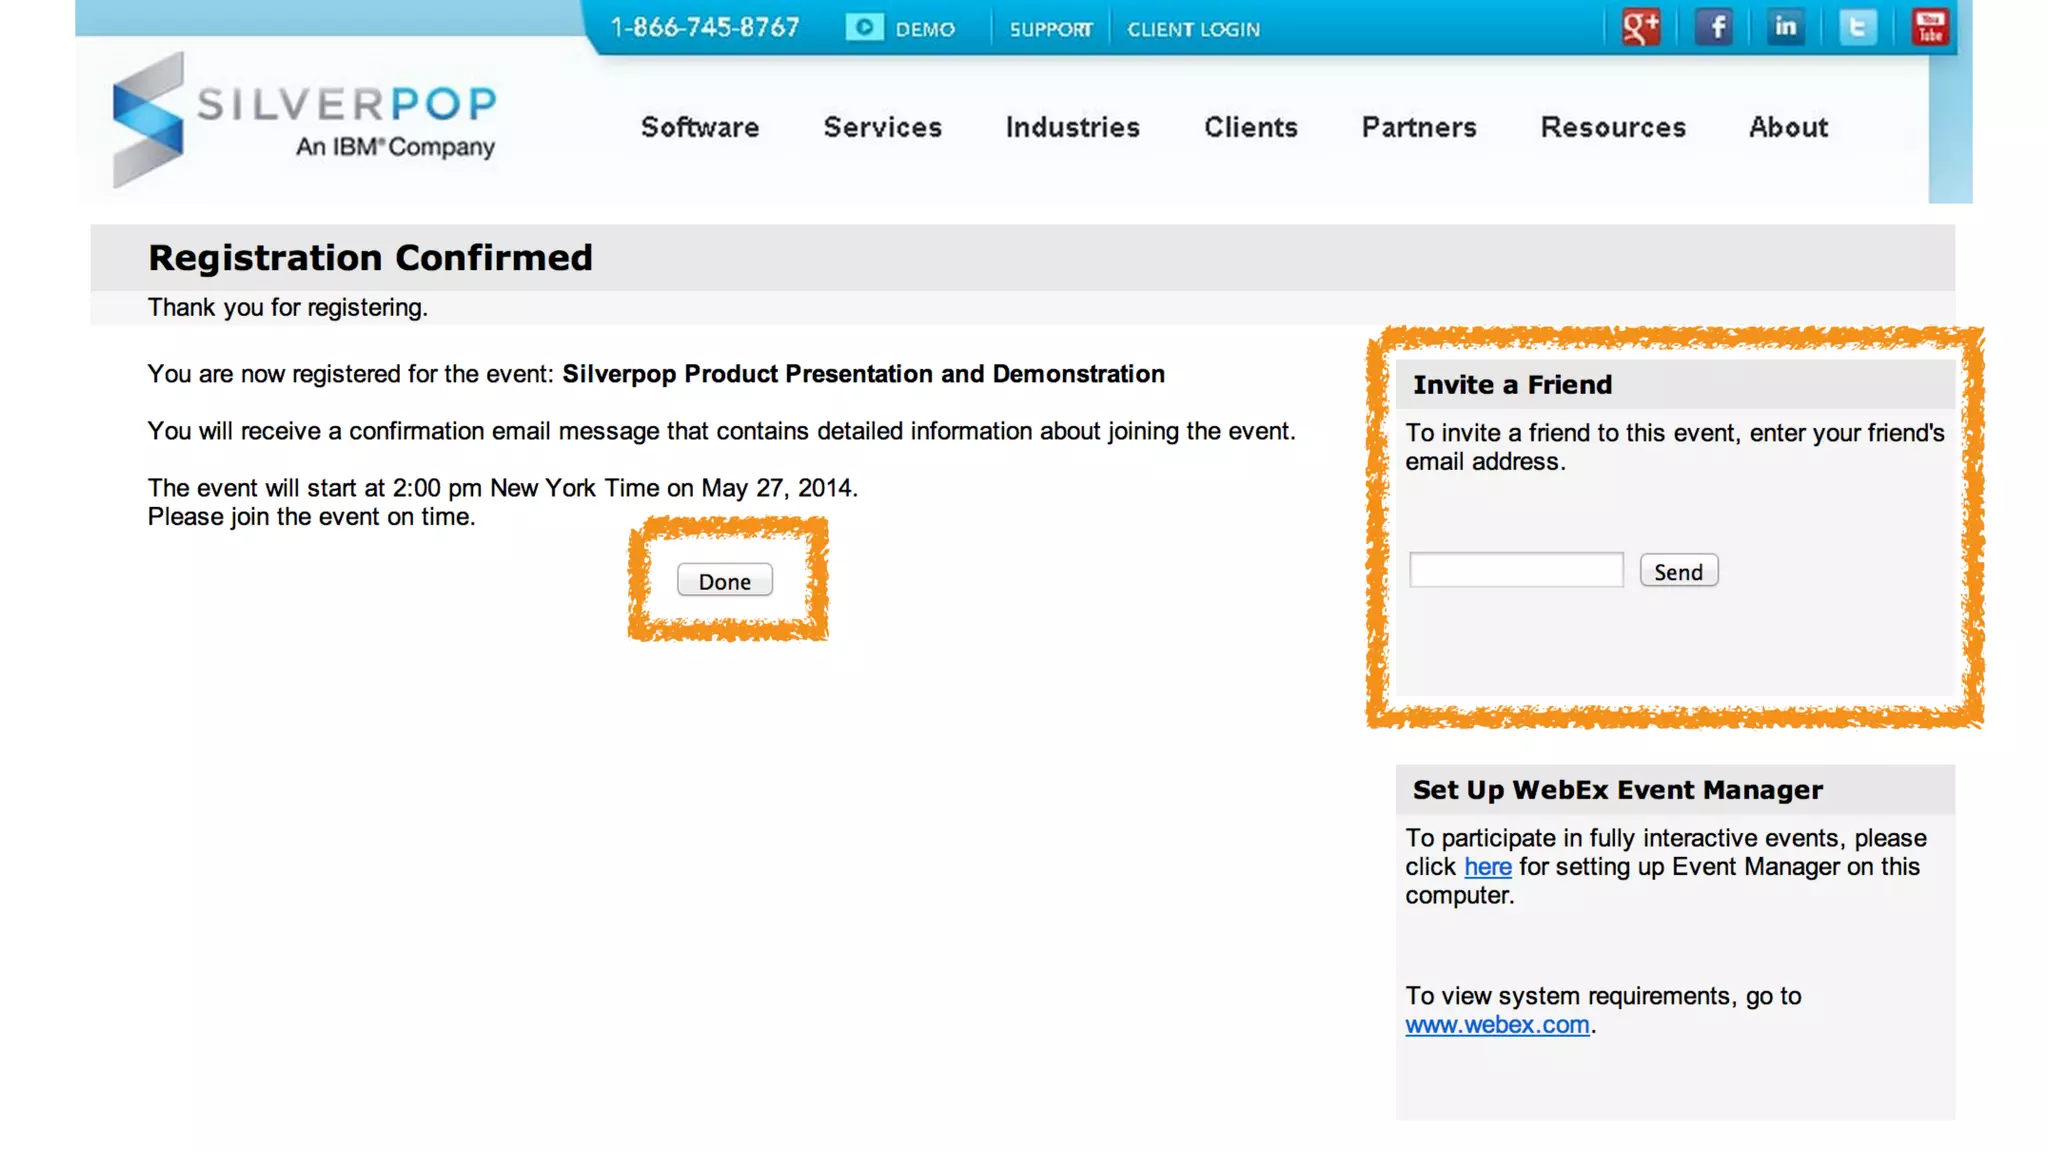Screen dimensions: 2048x1152
Task: Click the Send invite button
Action: [x=1678, y=571]
